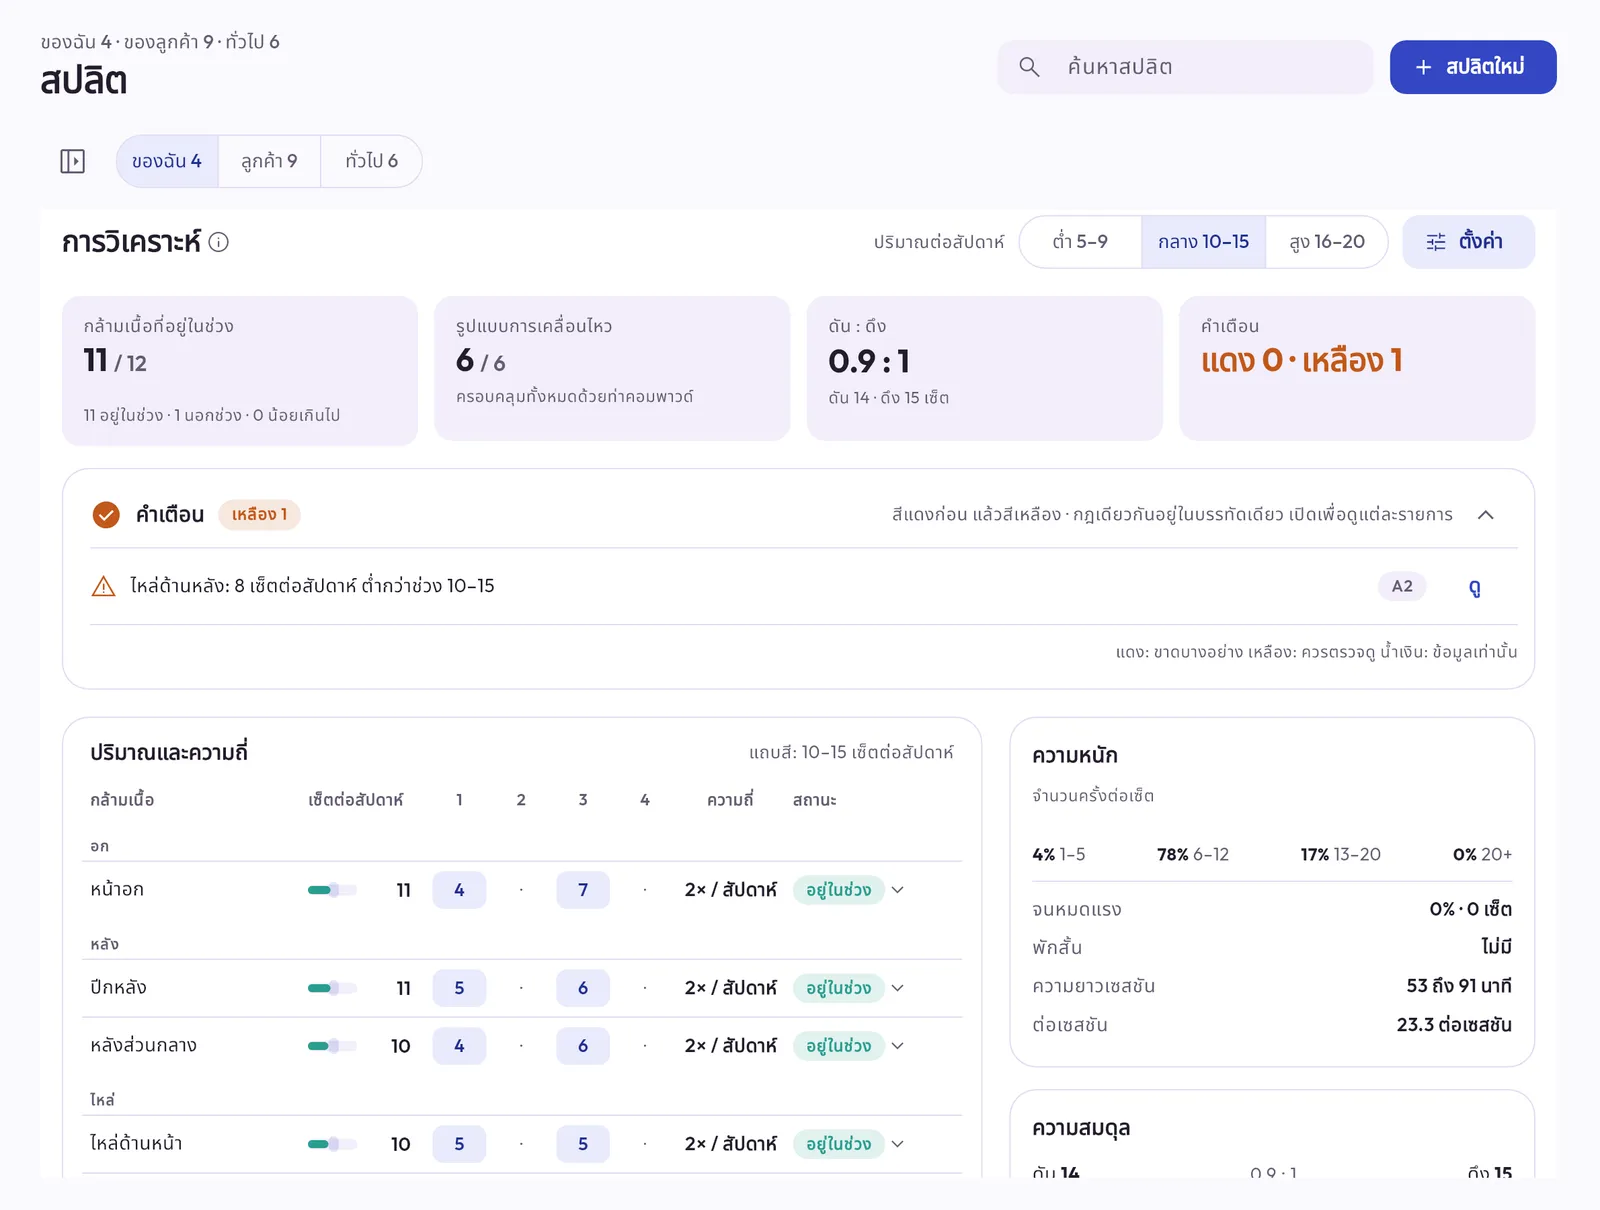Select the กลาง 10–15 weekly volume option
1600x1210 pixels.
tap(1203, 242)
